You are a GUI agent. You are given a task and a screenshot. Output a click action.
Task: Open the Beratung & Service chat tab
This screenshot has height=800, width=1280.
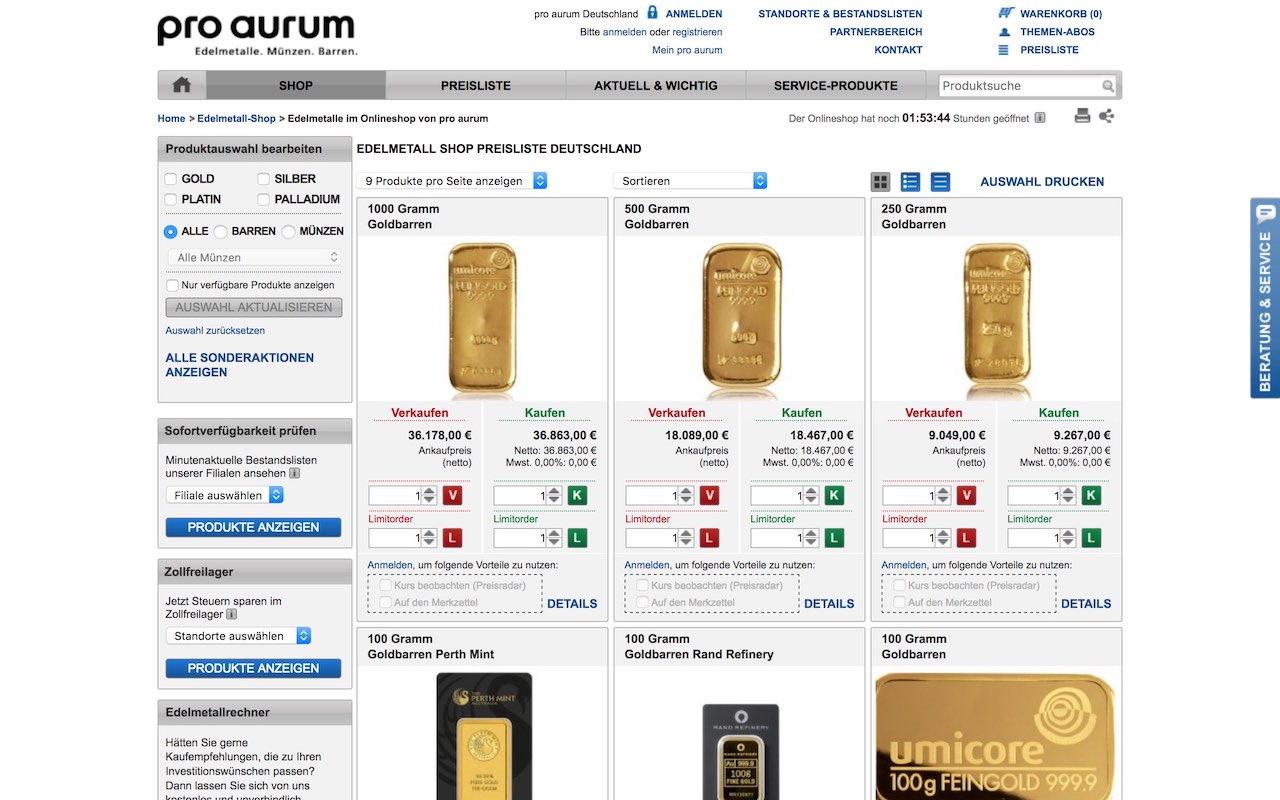1265,298
